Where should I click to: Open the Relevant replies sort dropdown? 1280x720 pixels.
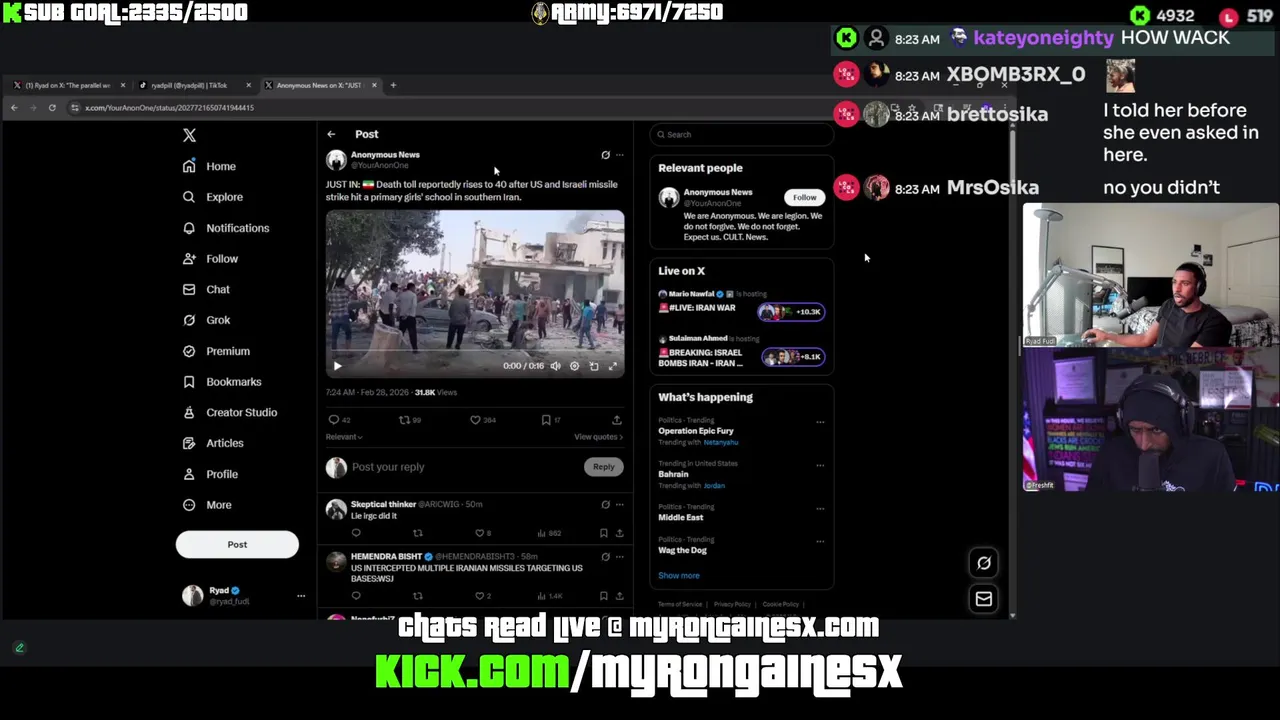coord(344,437)
